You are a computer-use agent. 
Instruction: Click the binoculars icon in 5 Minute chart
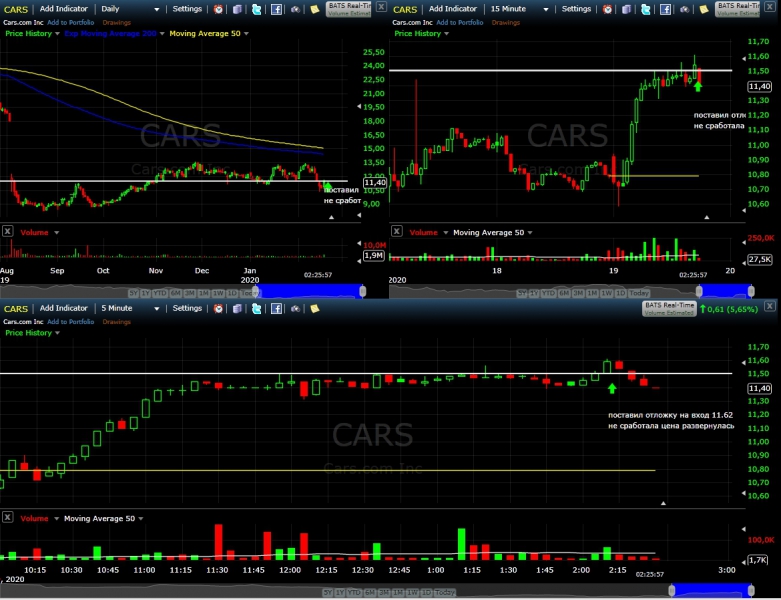295,309
